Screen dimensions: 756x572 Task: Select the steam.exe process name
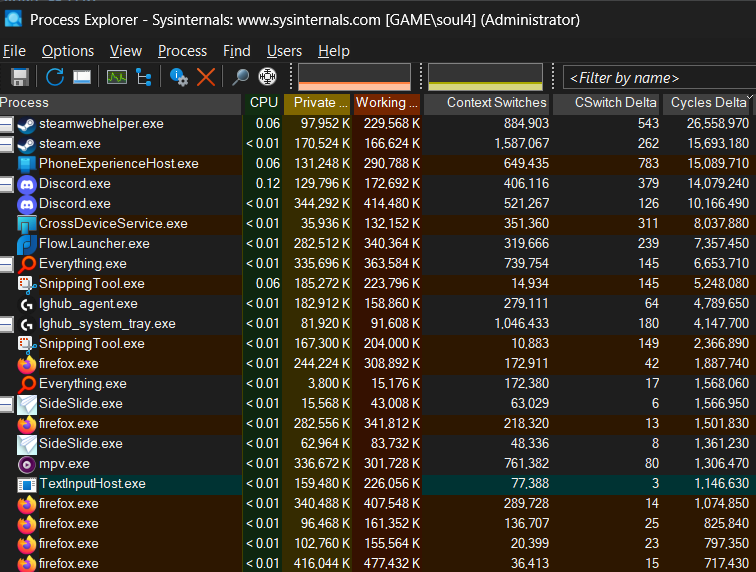[70, 144]
